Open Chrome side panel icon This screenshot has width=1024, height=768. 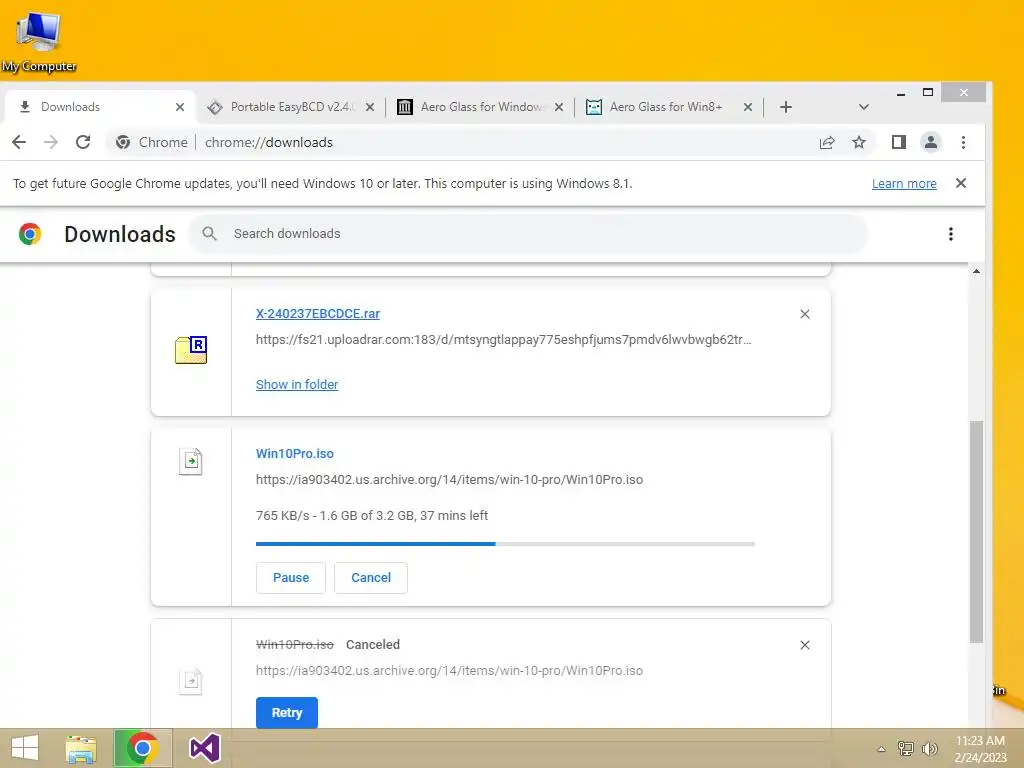point(899,142)
